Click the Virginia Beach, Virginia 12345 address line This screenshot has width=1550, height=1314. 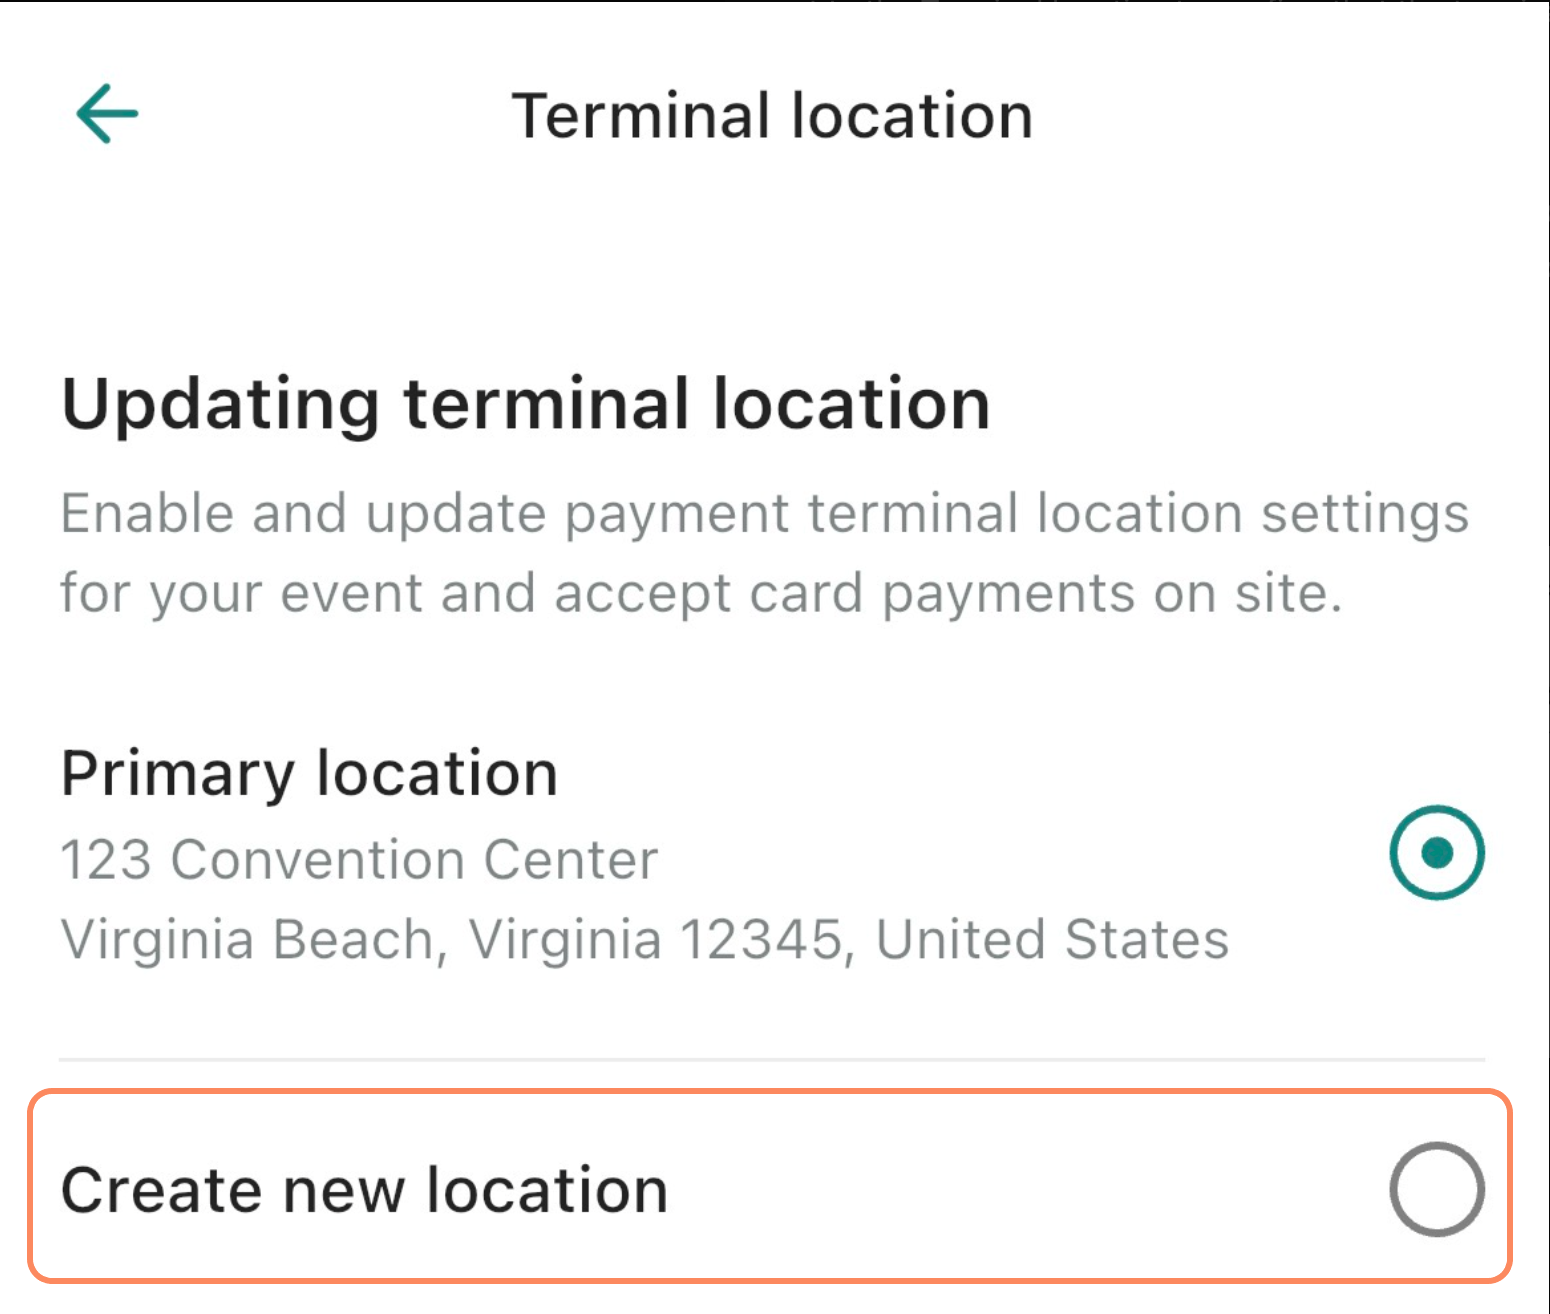click(x=450, y=940)
